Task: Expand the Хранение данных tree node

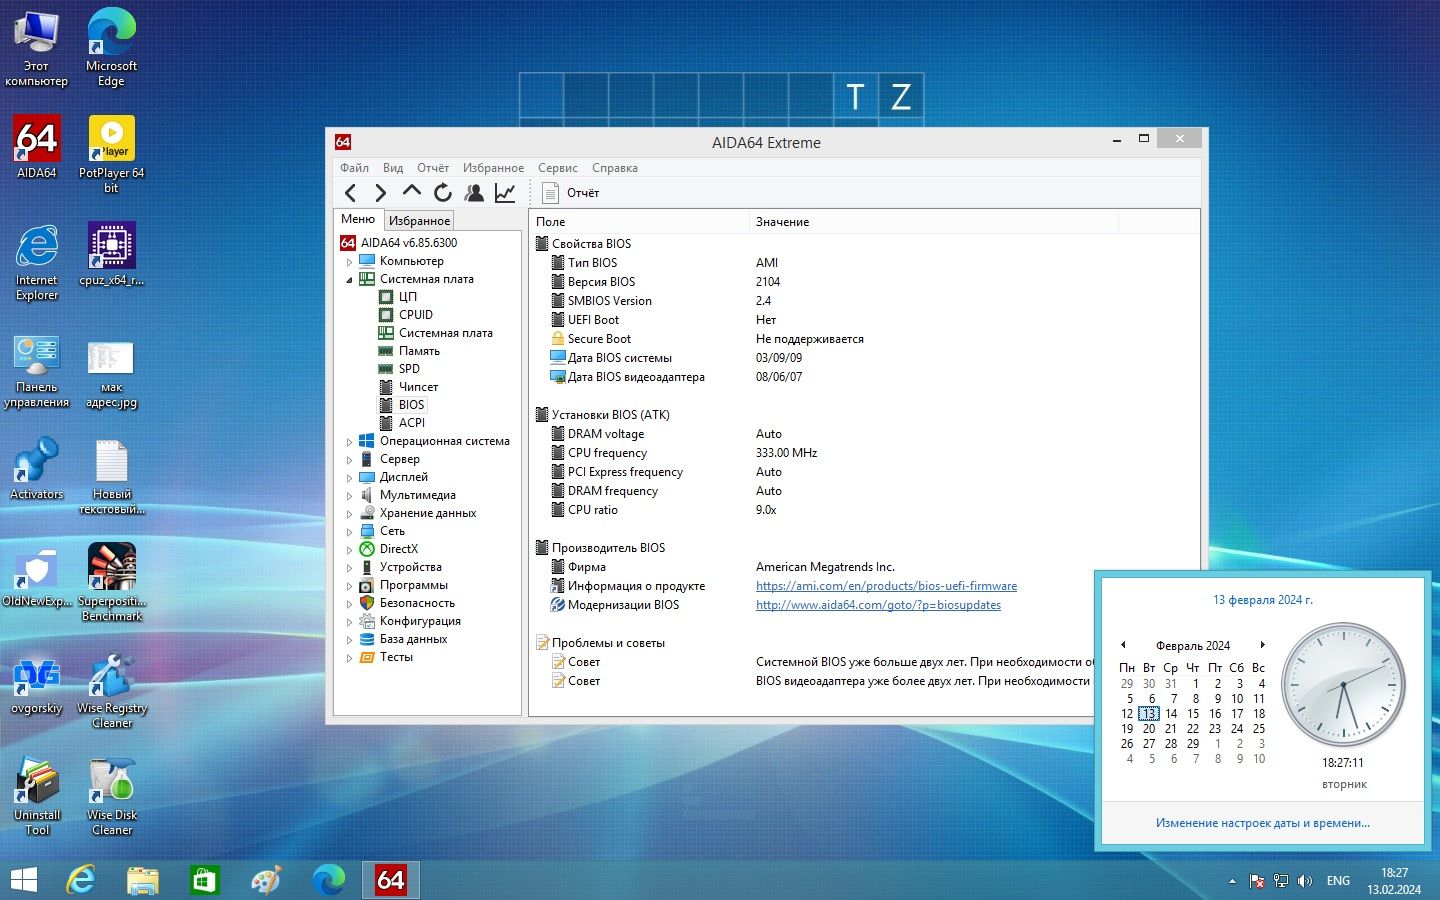Action: click(349, 514)
